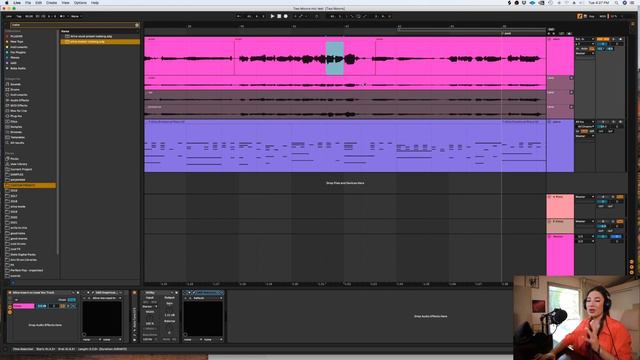Open the Options menu
This screenshot has width=640, height=360.
pyautogui.click(x=80, y=3)
